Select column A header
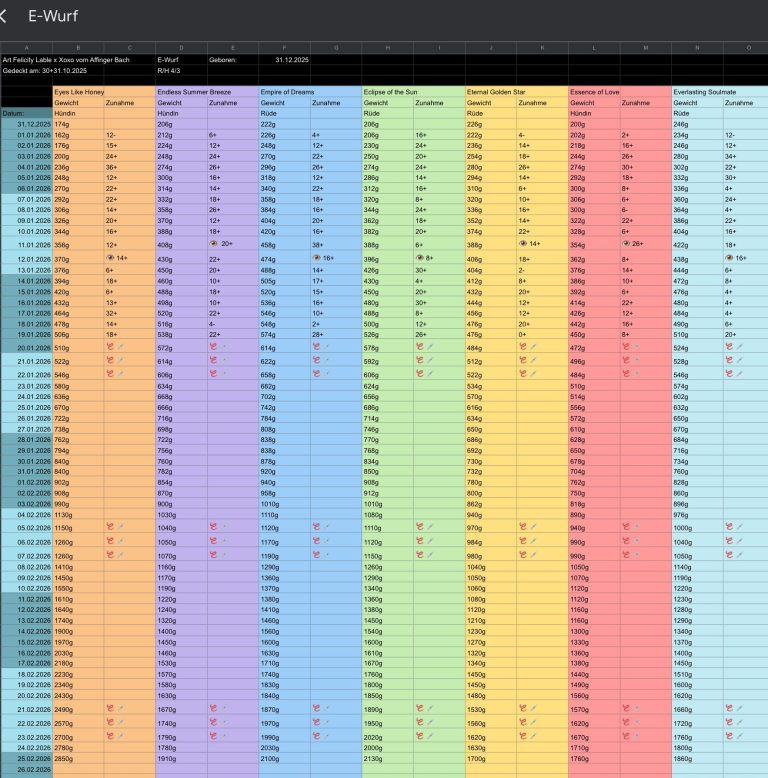Screen dimensions: 768x778 (x=26, y=48)
